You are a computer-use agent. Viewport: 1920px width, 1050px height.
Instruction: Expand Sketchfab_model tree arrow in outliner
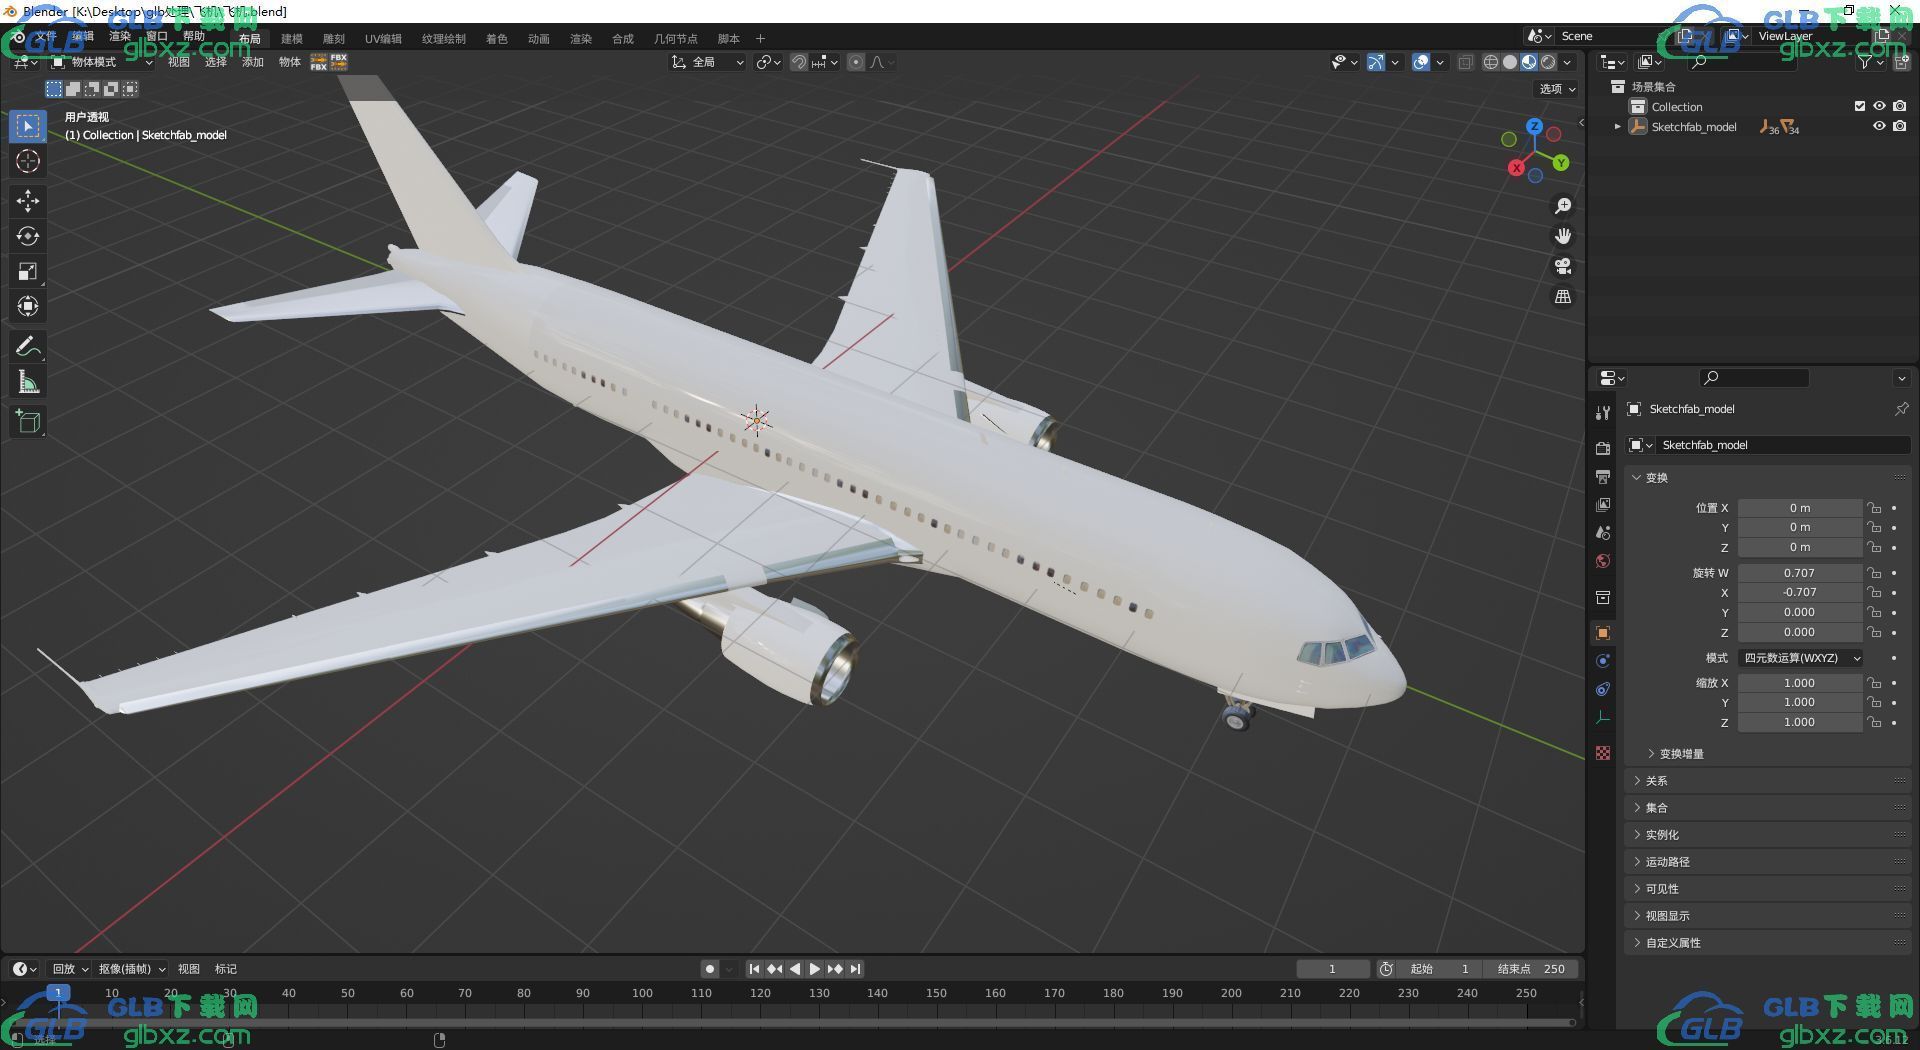click(1617, 127)
